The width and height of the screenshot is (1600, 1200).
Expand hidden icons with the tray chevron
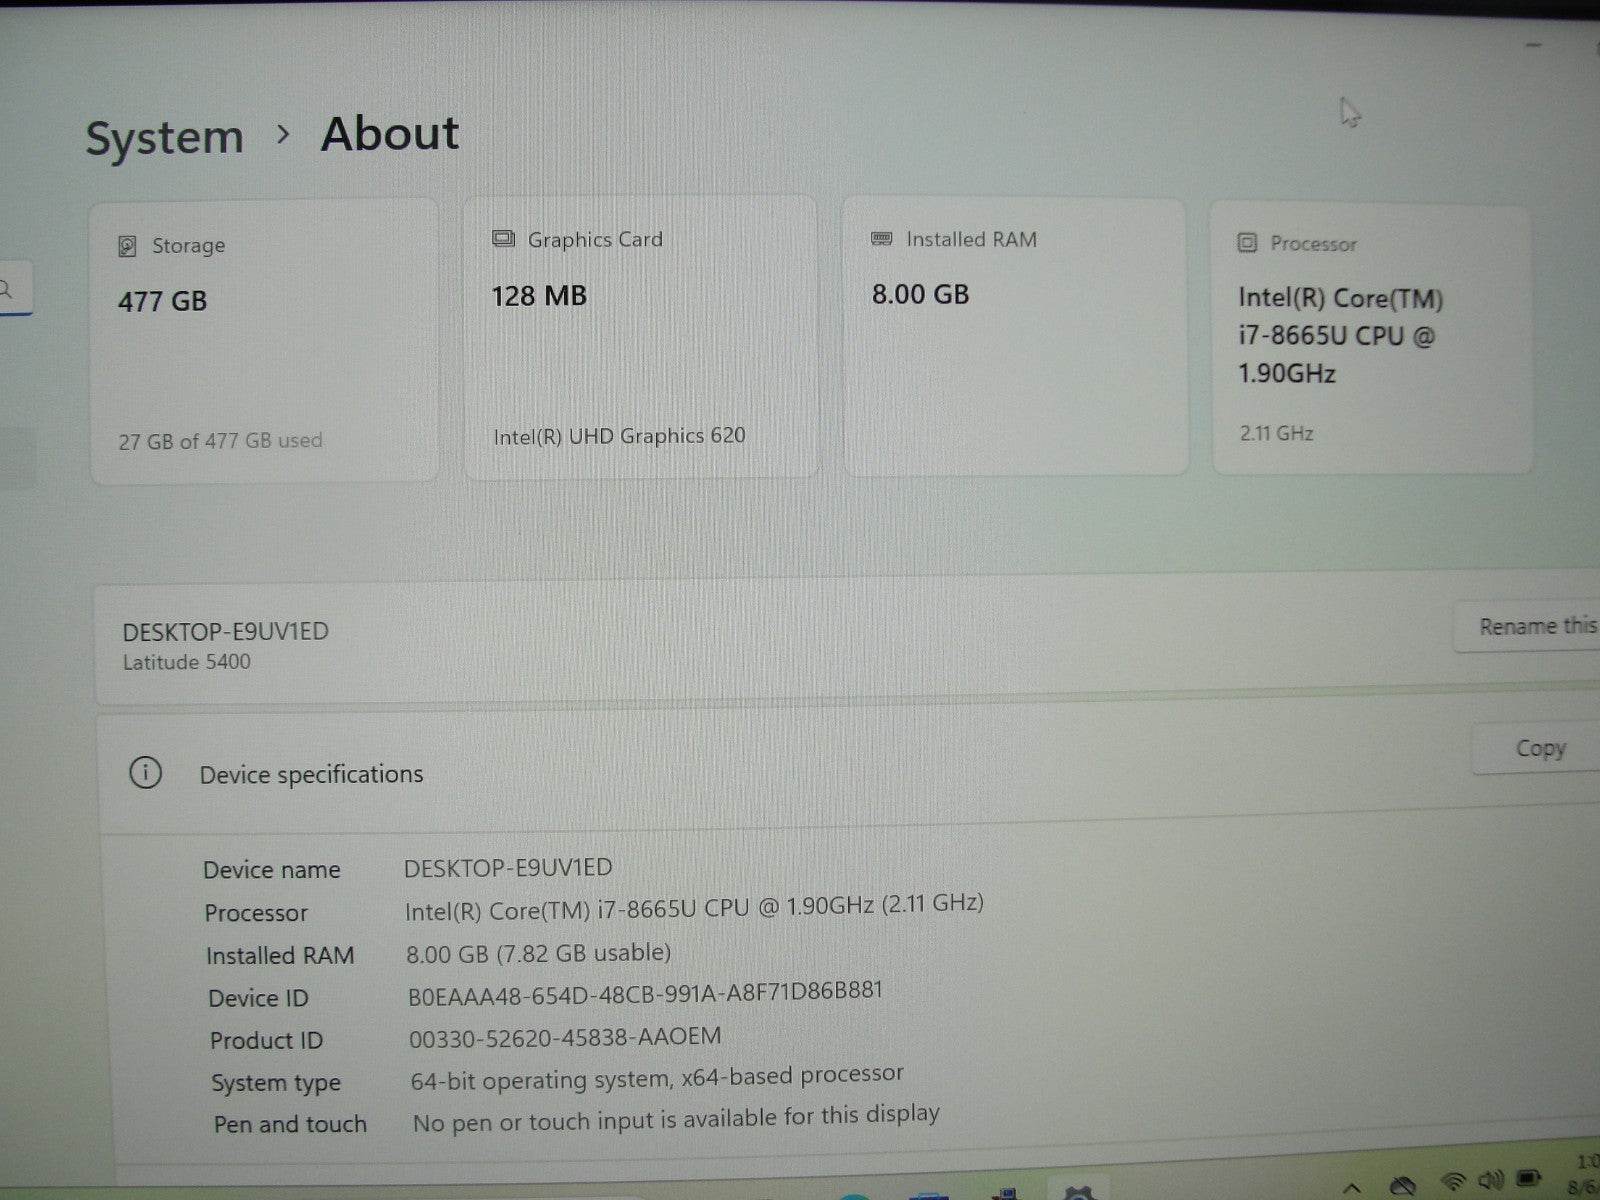(1352, 1190)
